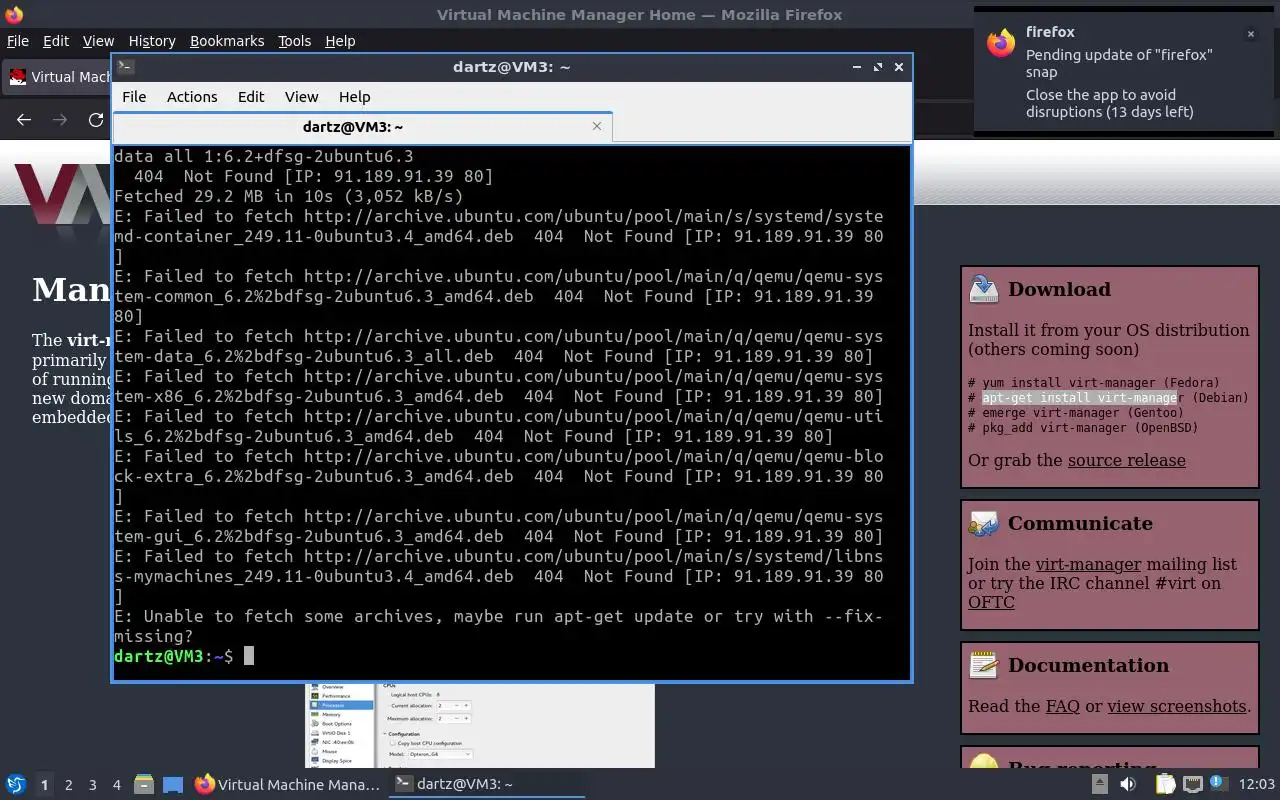
Task: Close the dartz@VM3 terminal tab
Action: pos(597,126)
